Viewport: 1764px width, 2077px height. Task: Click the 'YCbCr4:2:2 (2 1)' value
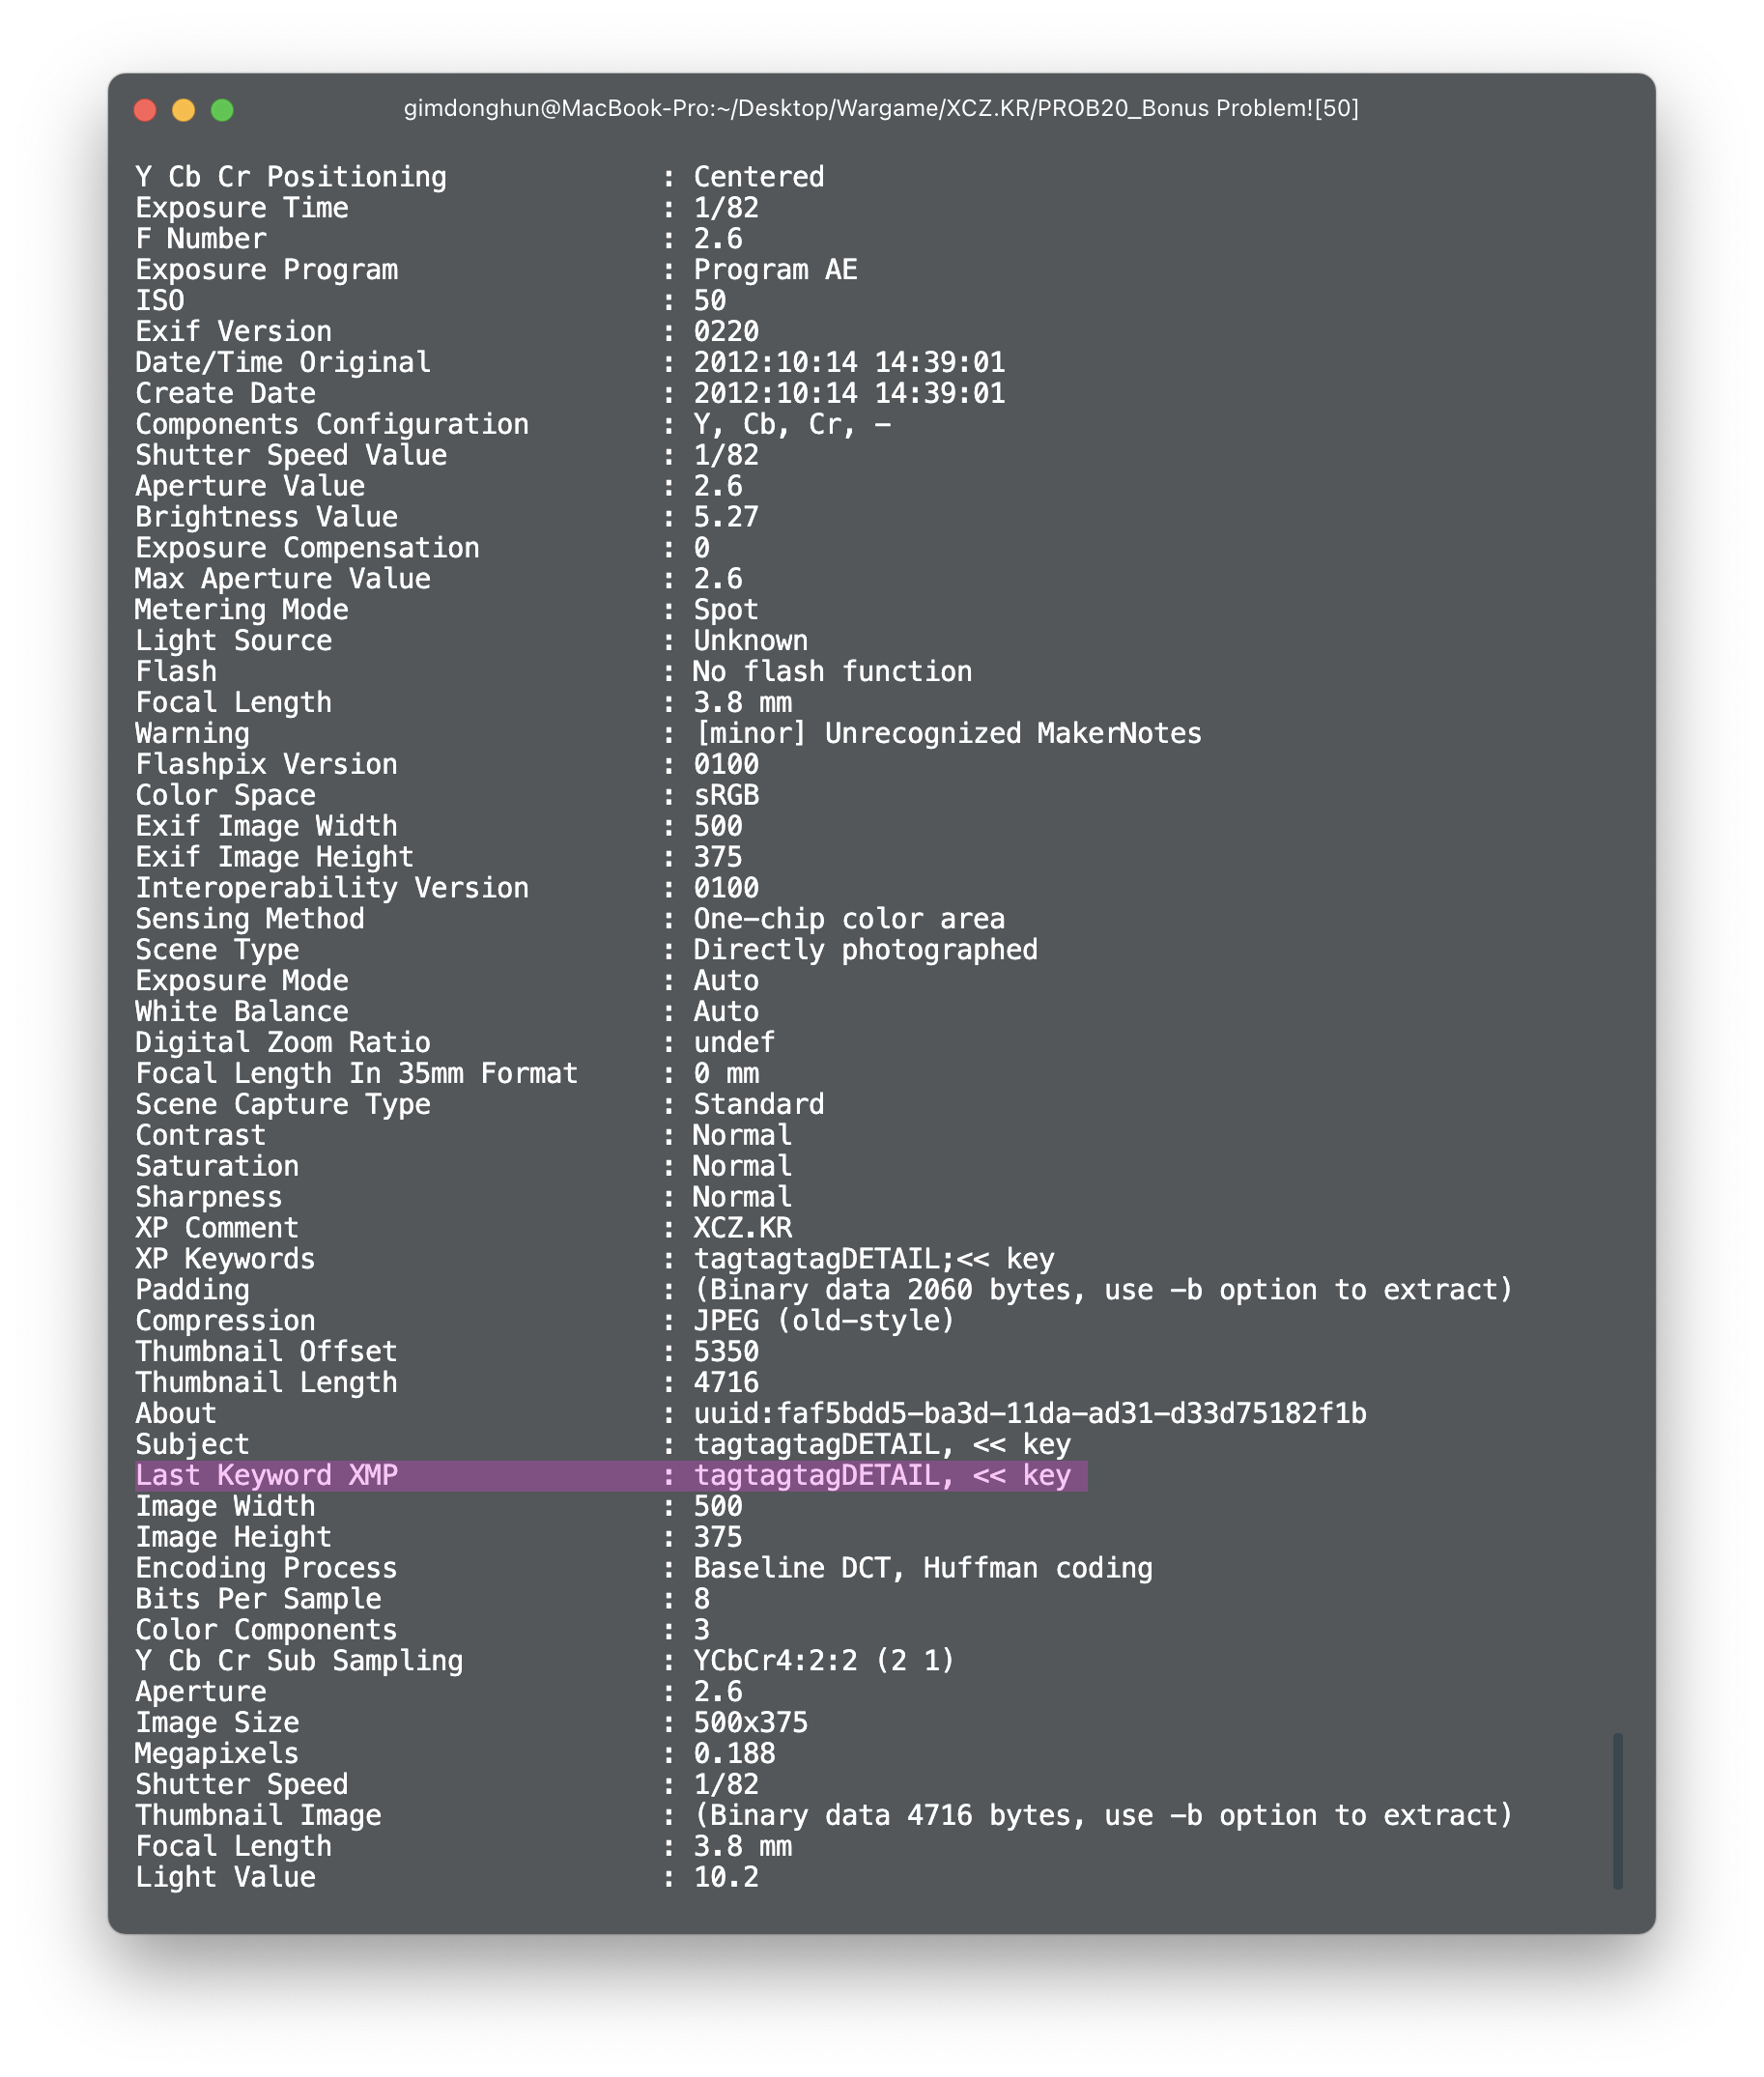click(825, 1661)
